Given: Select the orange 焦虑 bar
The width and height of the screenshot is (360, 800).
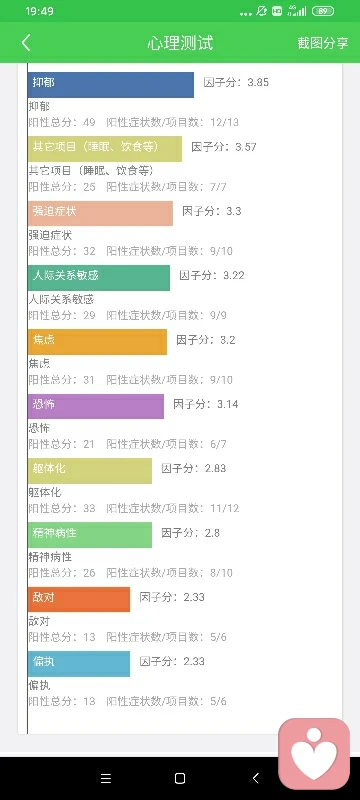Looking at the screenshot, I should pos(97,342).
